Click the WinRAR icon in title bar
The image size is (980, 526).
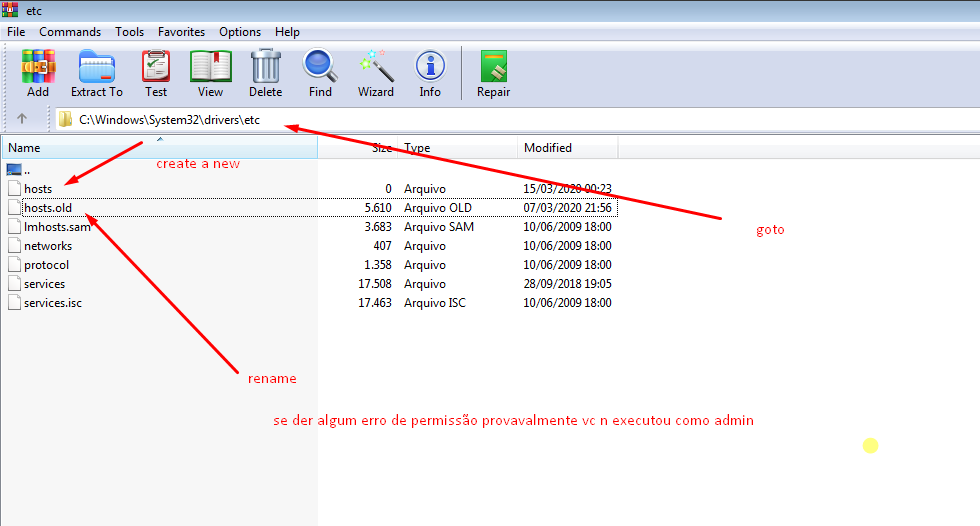coord(10,10)
